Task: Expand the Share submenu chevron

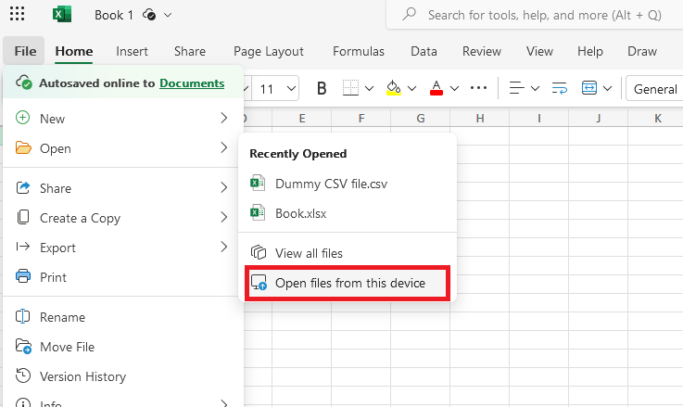Action: [224, 188]
